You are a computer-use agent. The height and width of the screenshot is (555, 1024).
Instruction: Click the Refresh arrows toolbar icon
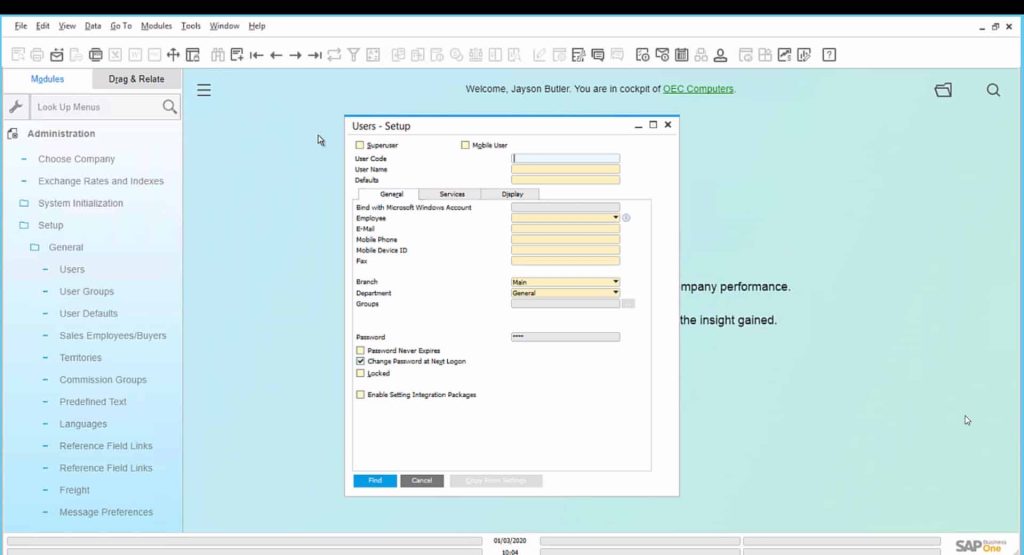pos(334,55)
